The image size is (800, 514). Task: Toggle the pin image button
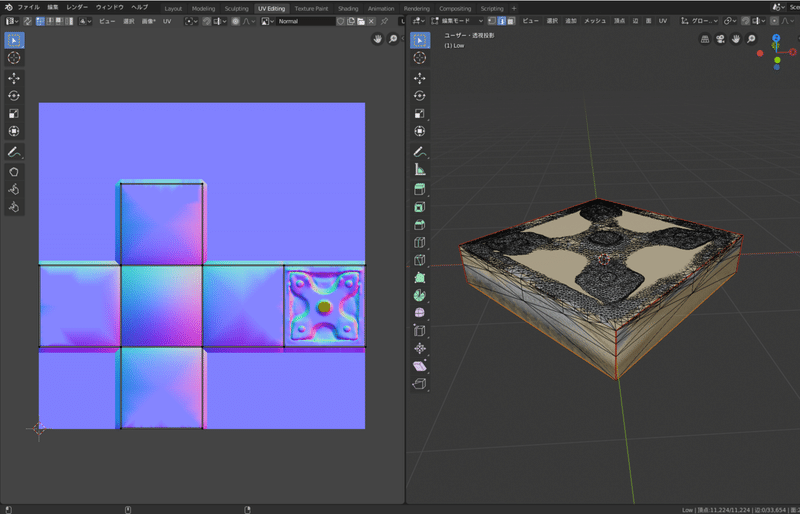384,21
